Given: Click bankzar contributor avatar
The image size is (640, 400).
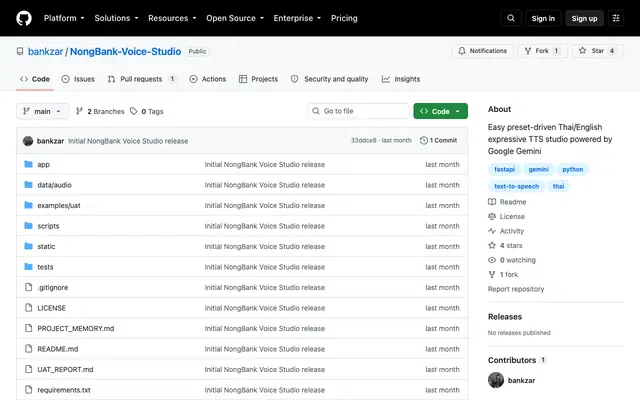Looking at the screenshot, I should click(496, 380).
